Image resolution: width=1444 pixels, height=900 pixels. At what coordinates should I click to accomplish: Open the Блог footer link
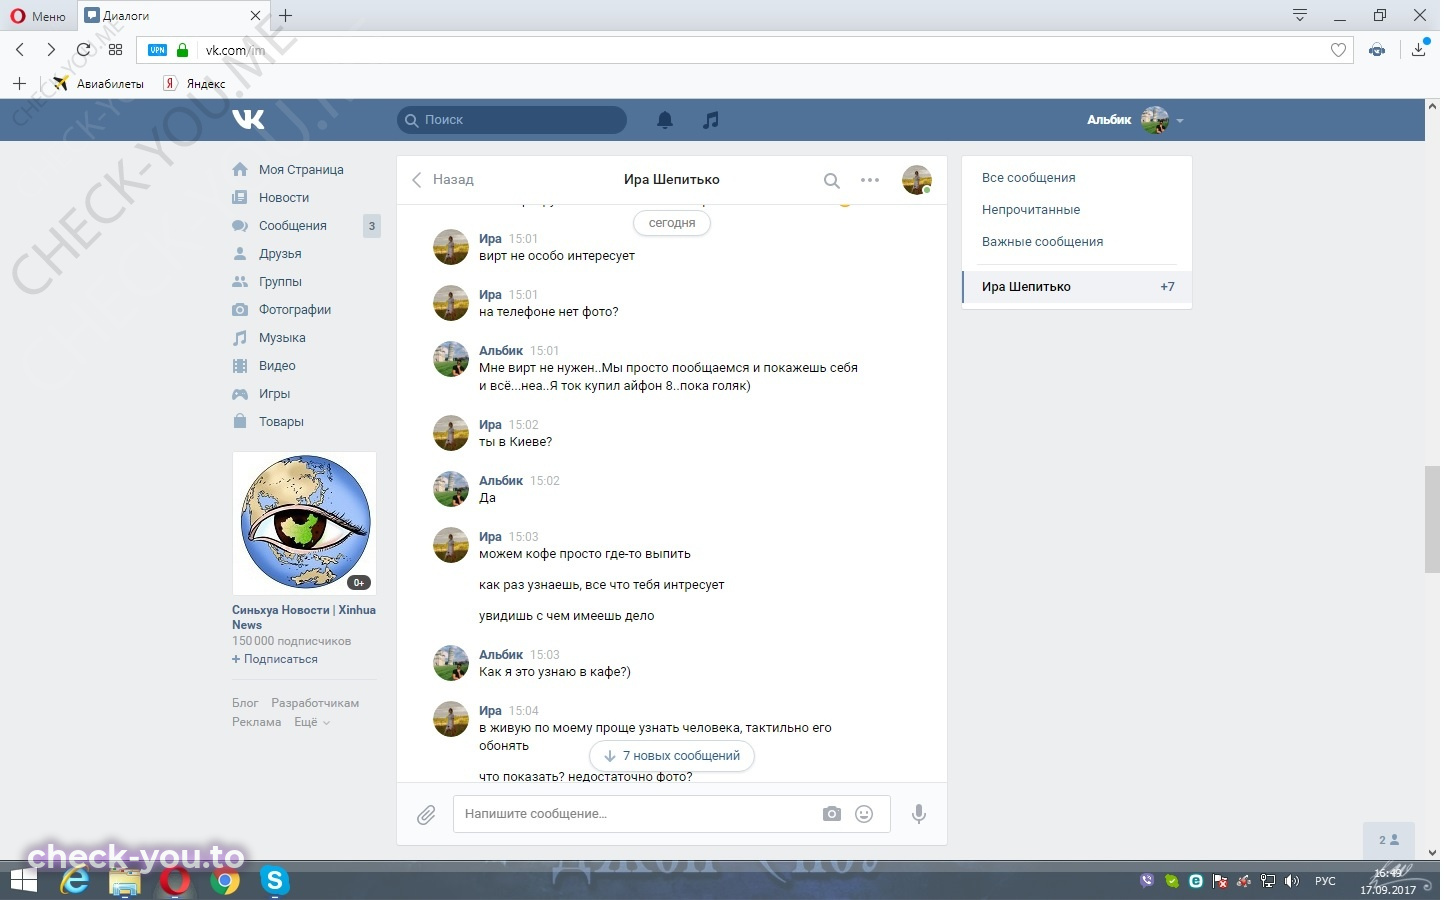[245, 703]
